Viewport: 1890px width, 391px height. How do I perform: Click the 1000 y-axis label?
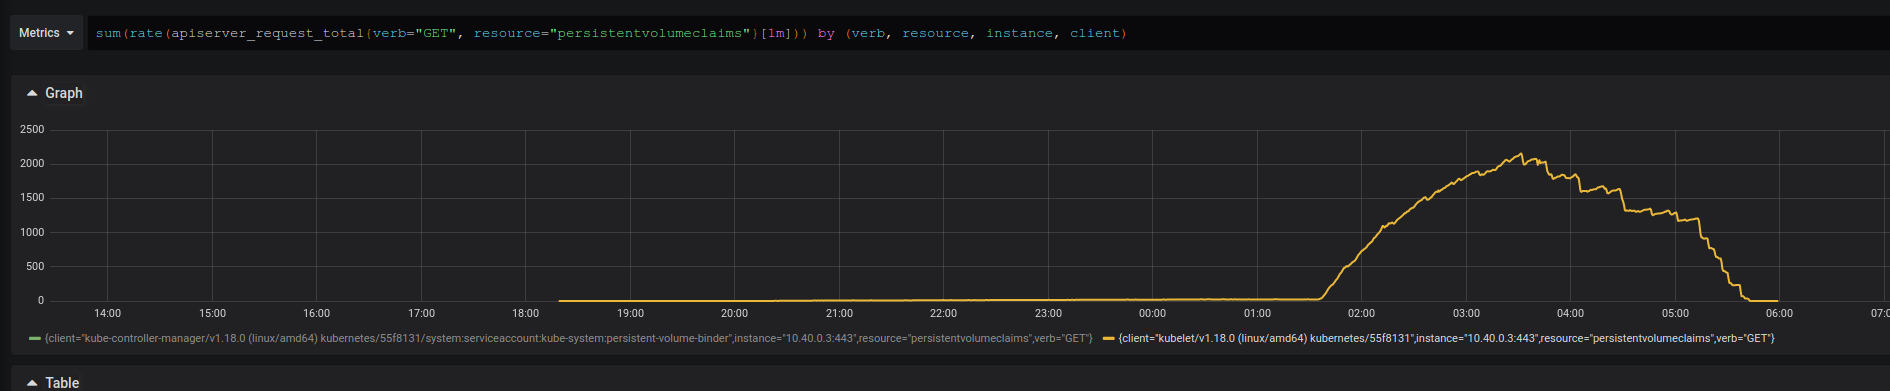(32, 232)
